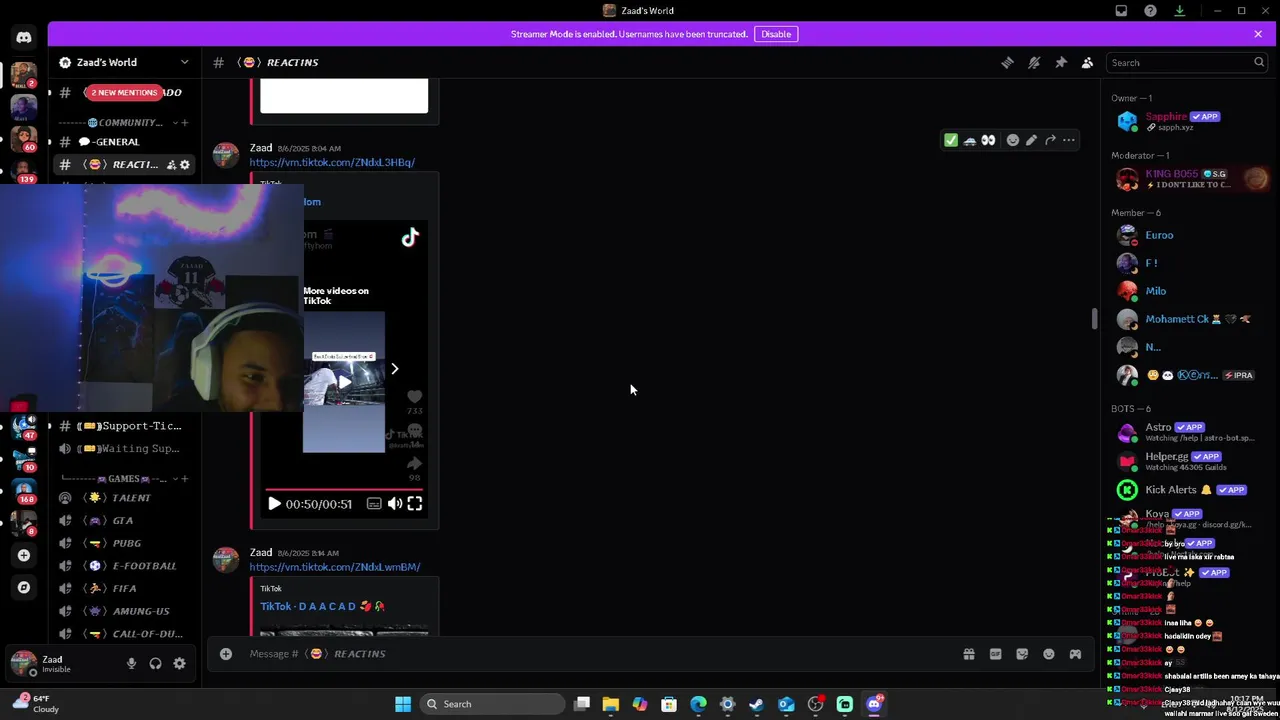Image resolution: width=1280 pixels, height=720 pixels.
Task: Open pinned messages pin icon
Action: 1061,62
